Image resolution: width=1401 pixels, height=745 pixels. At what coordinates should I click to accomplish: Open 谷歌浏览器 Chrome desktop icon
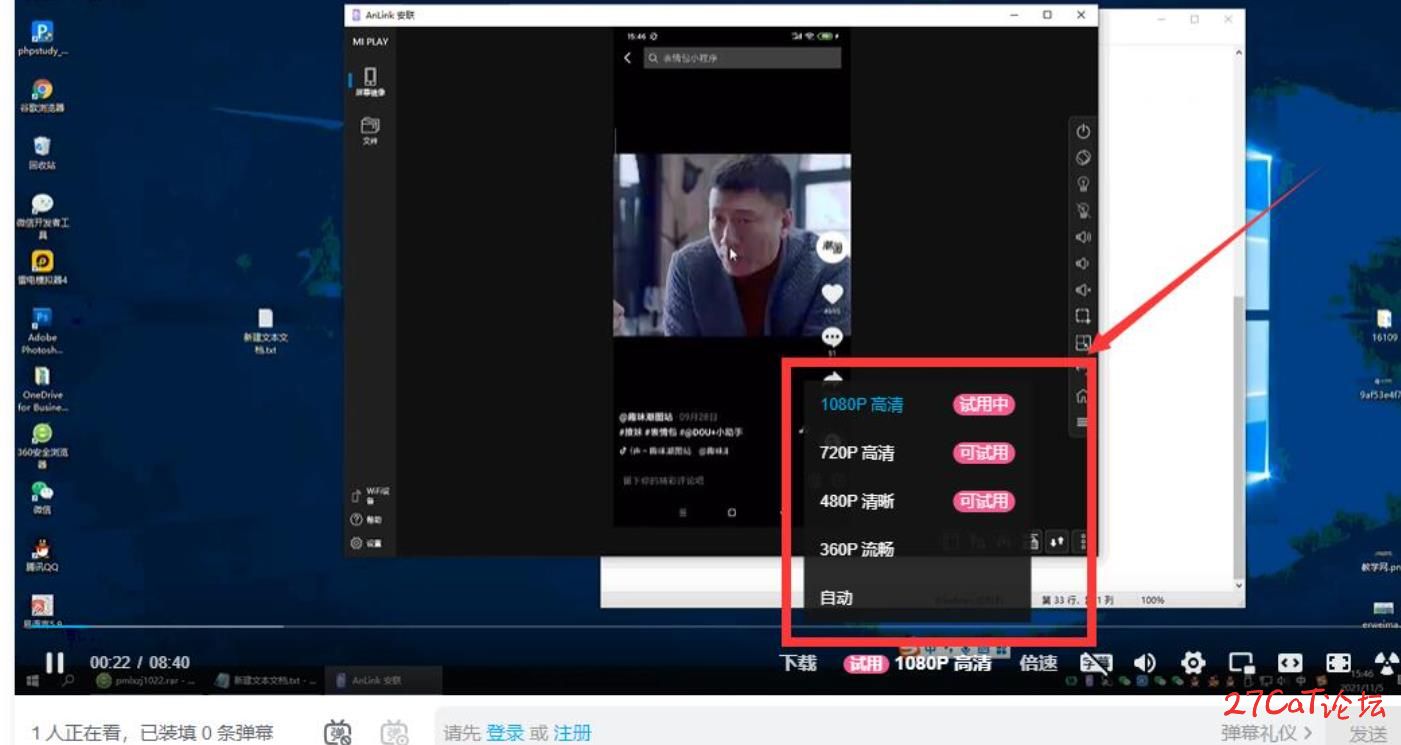(43, 96)
